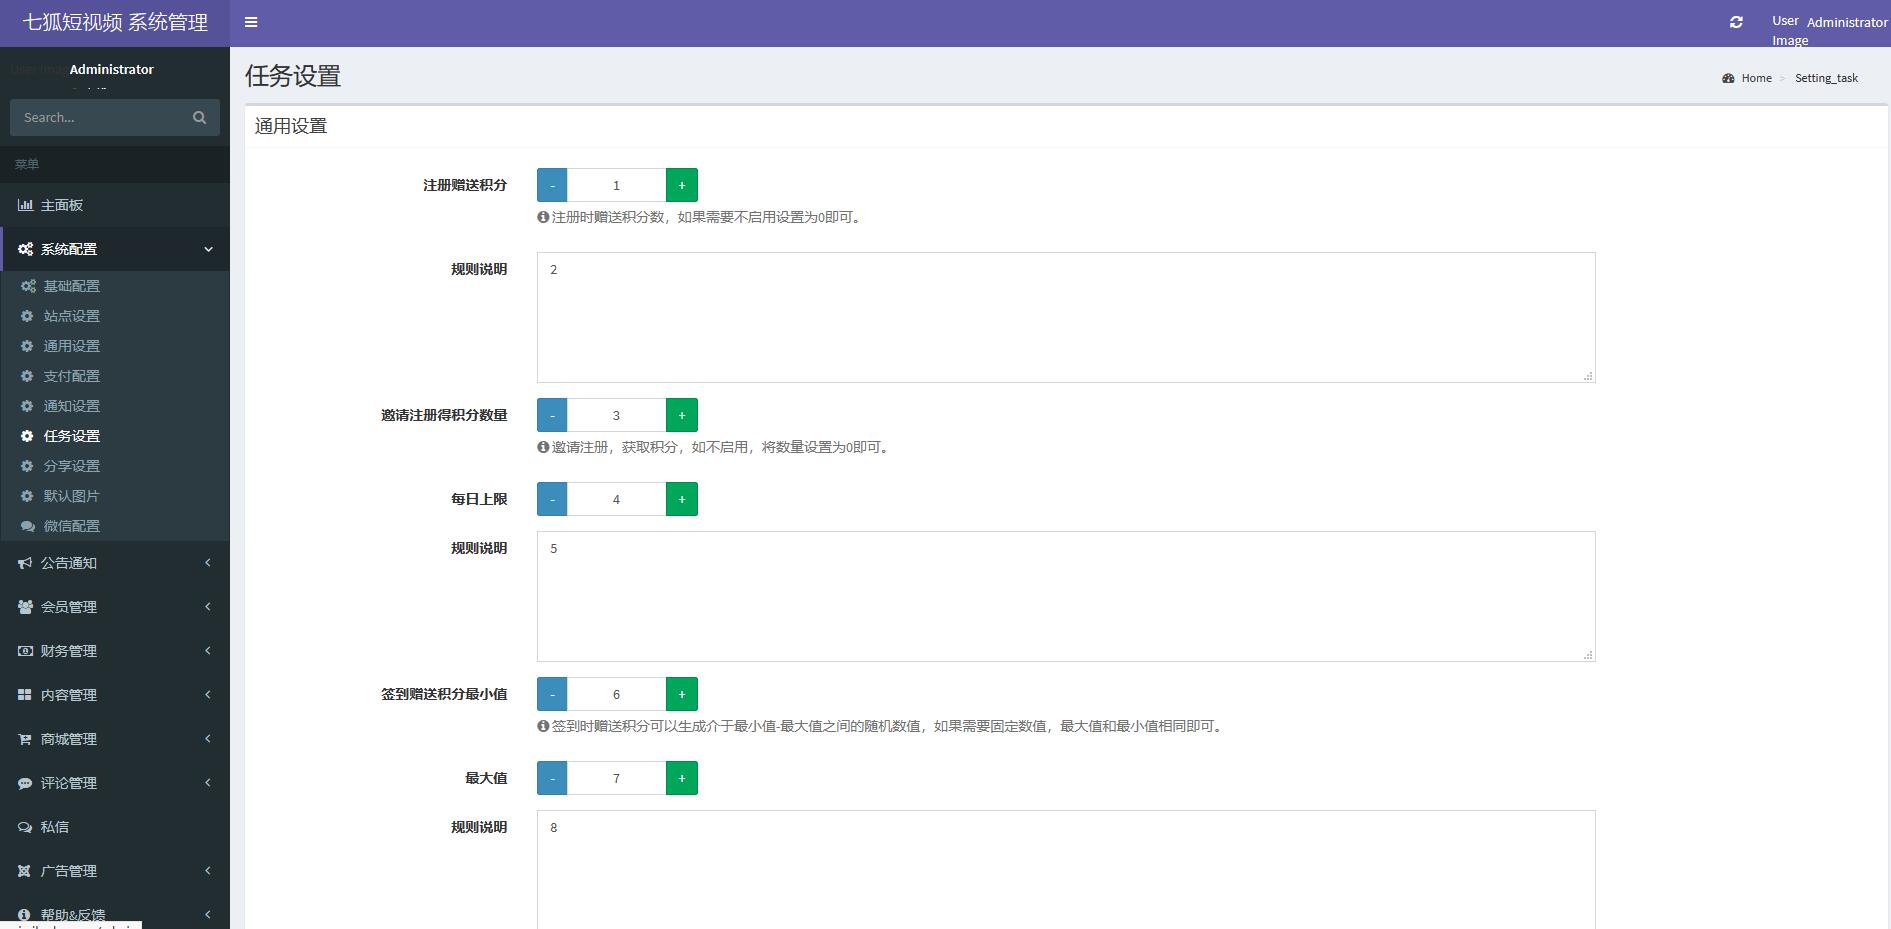
Task: Increase 最大值 with plus button
Action: [681, 778]
